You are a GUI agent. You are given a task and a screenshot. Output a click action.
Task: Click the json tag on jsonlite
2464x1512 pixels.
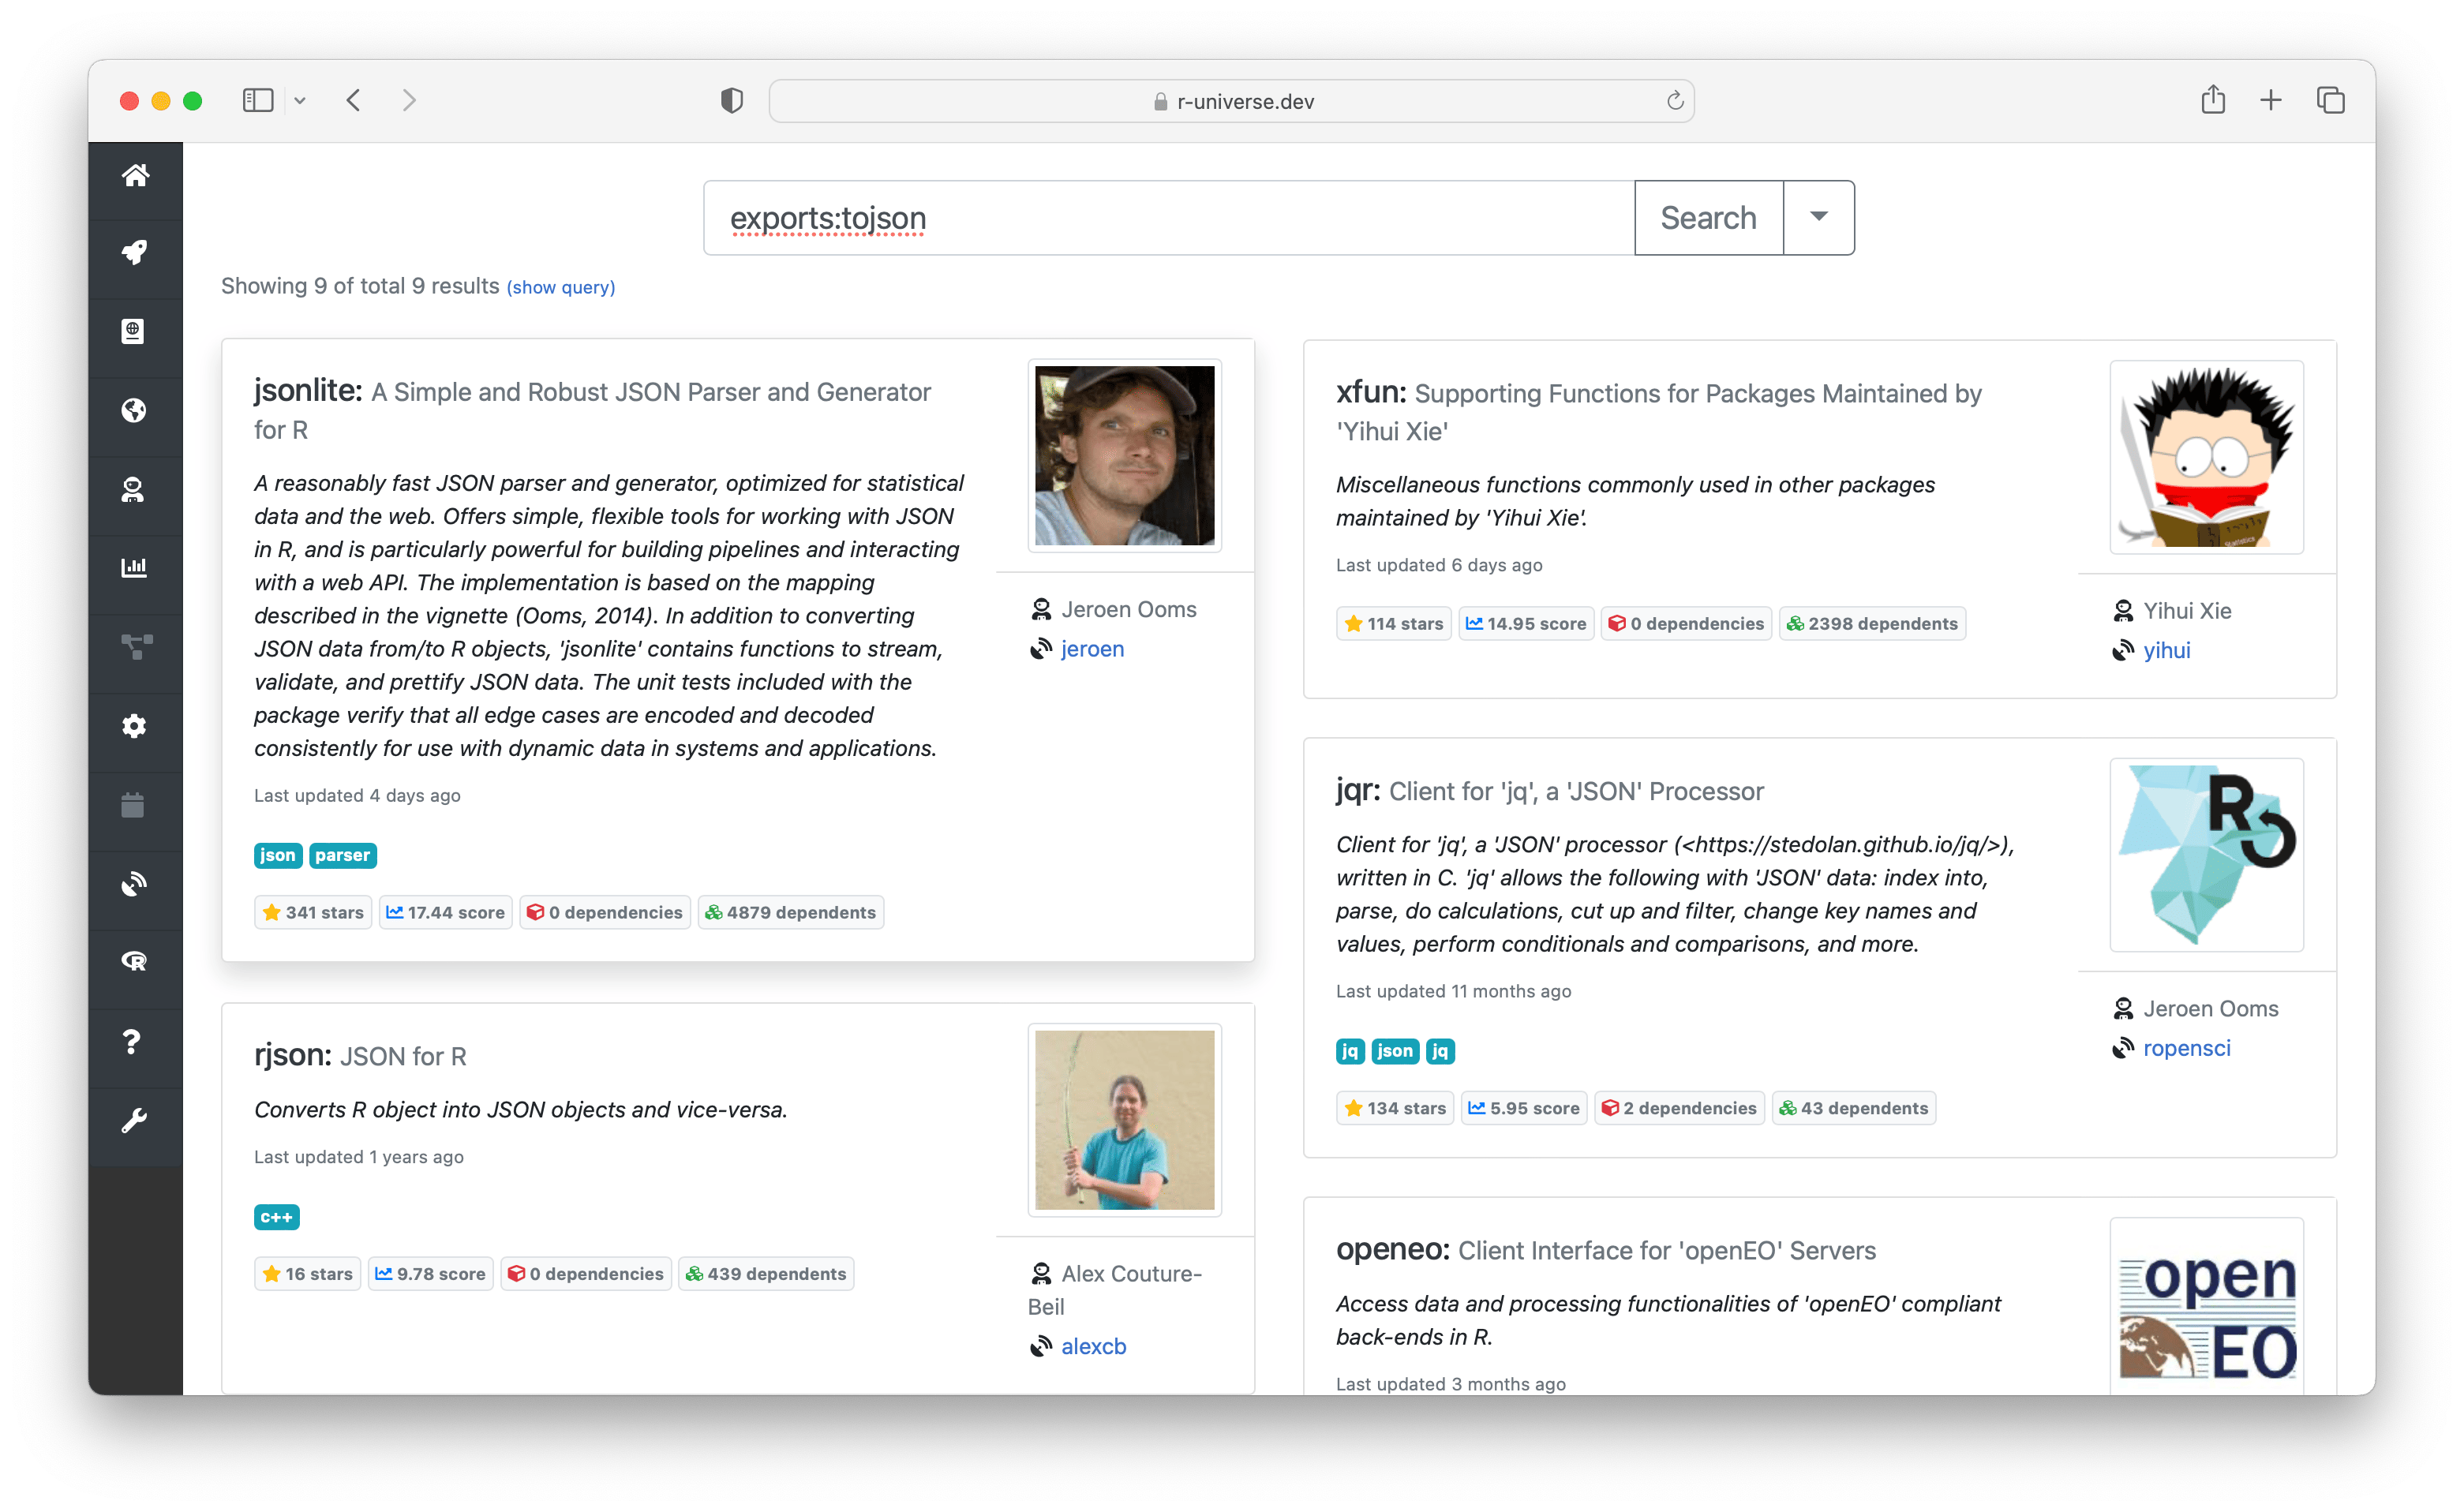(x=277, y=855)
